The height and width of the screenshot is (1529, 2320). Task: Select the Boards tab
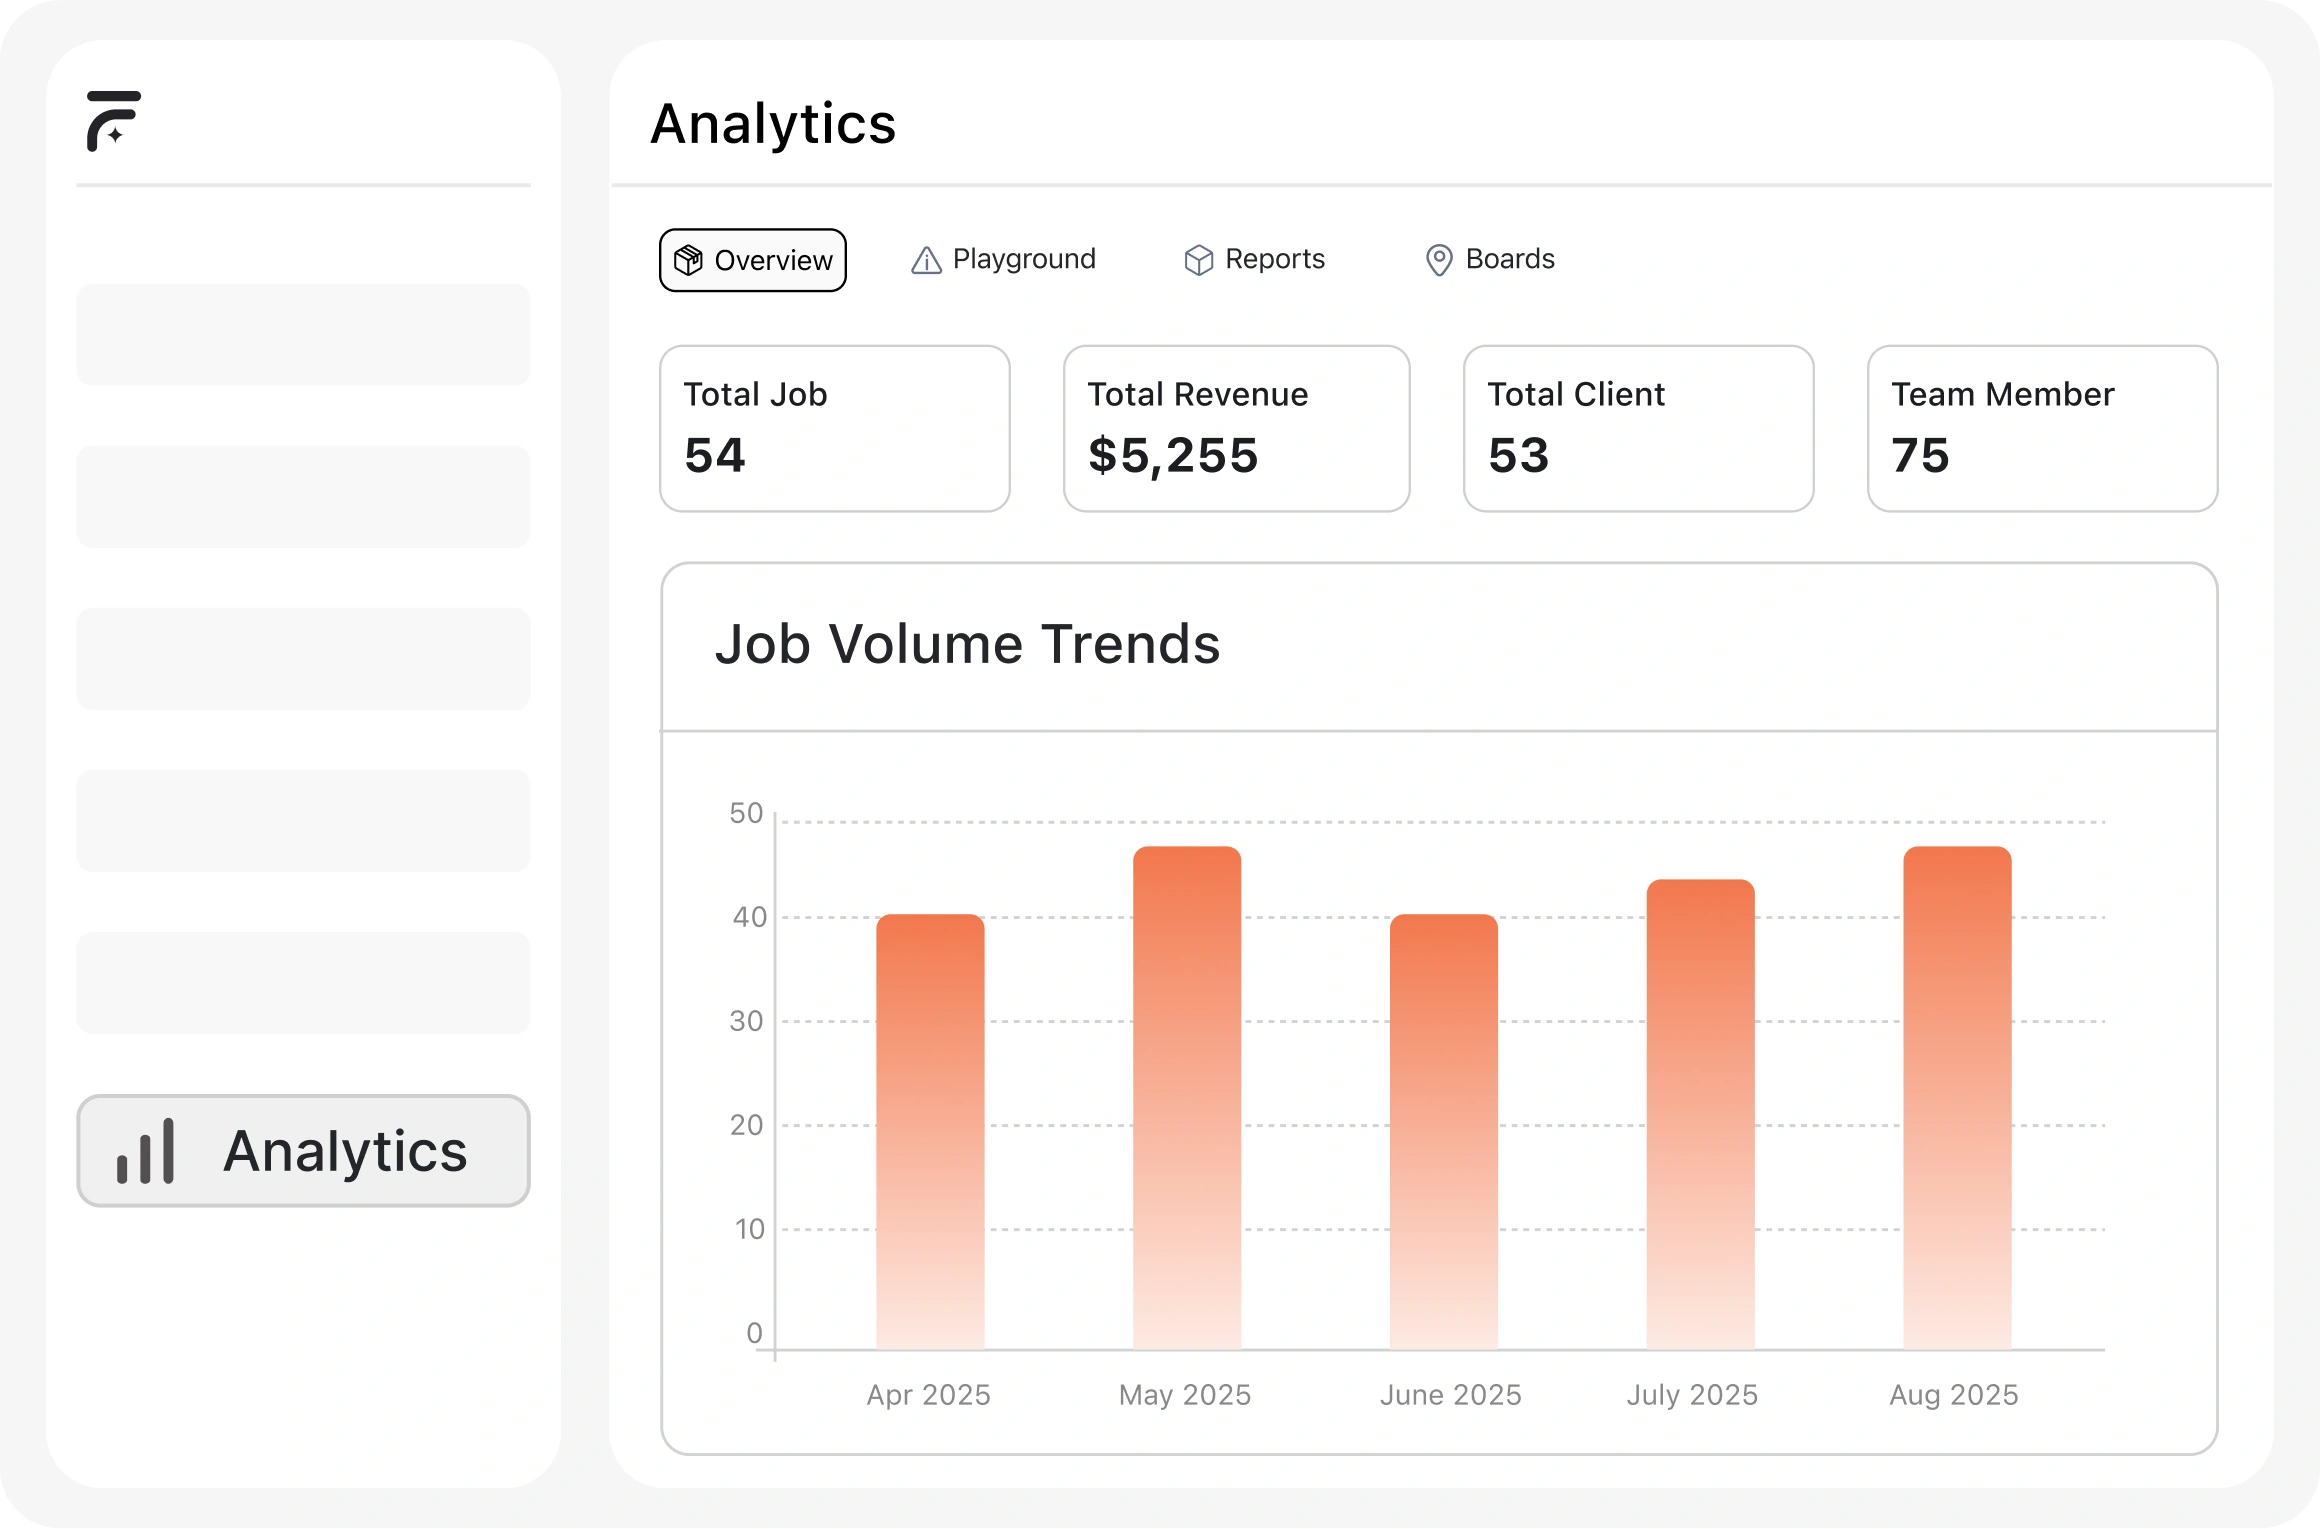pos(1490,260)
